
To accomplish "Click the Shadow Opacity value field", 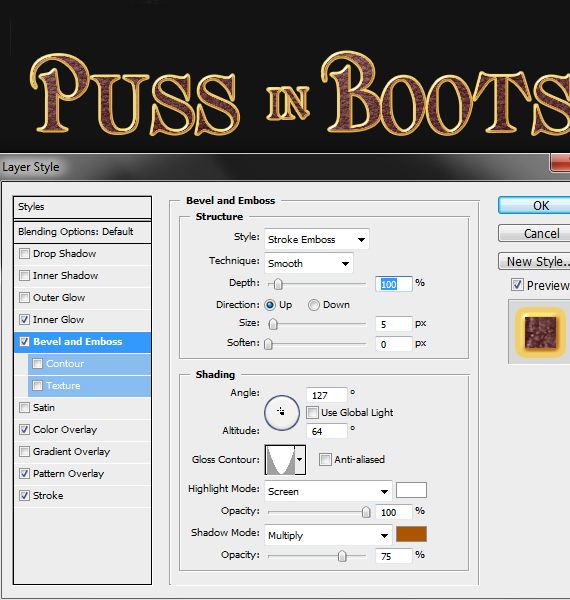I will [x=394, y=556].
